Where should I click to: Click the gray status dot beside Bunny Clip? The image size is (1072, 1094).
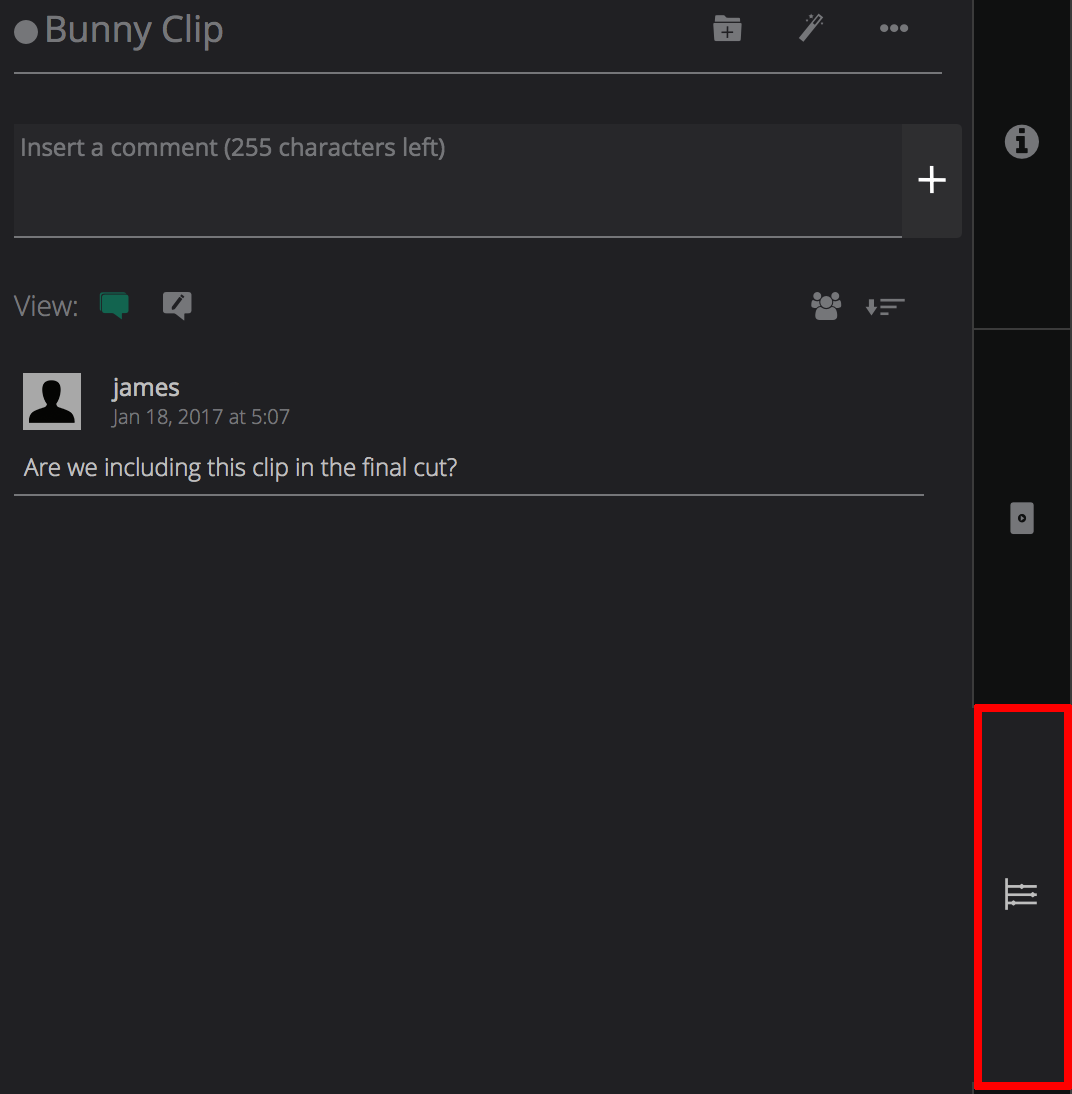26,32
